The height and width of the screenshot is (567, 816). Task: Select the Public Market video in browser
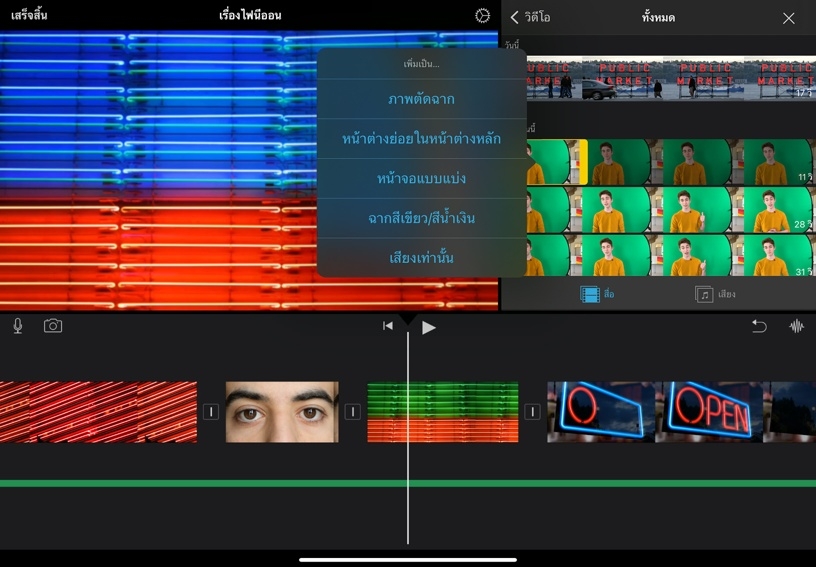tap(670, 77)
